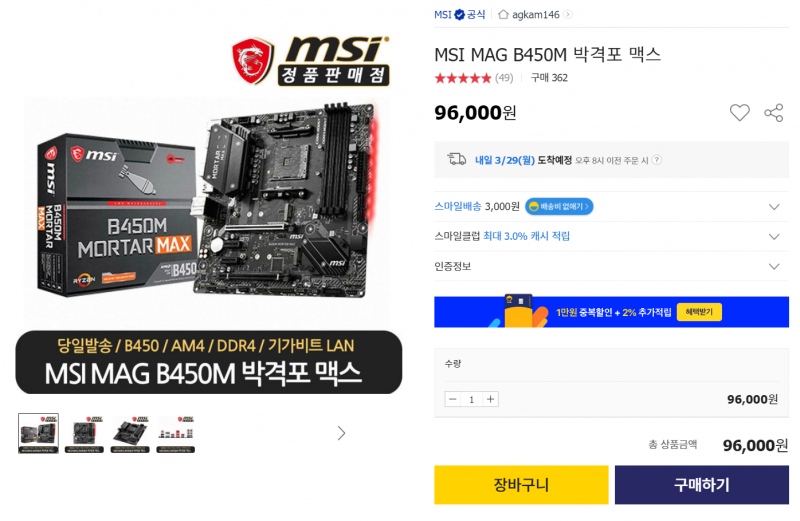Select the second product thumbnail

pos(84,434)
